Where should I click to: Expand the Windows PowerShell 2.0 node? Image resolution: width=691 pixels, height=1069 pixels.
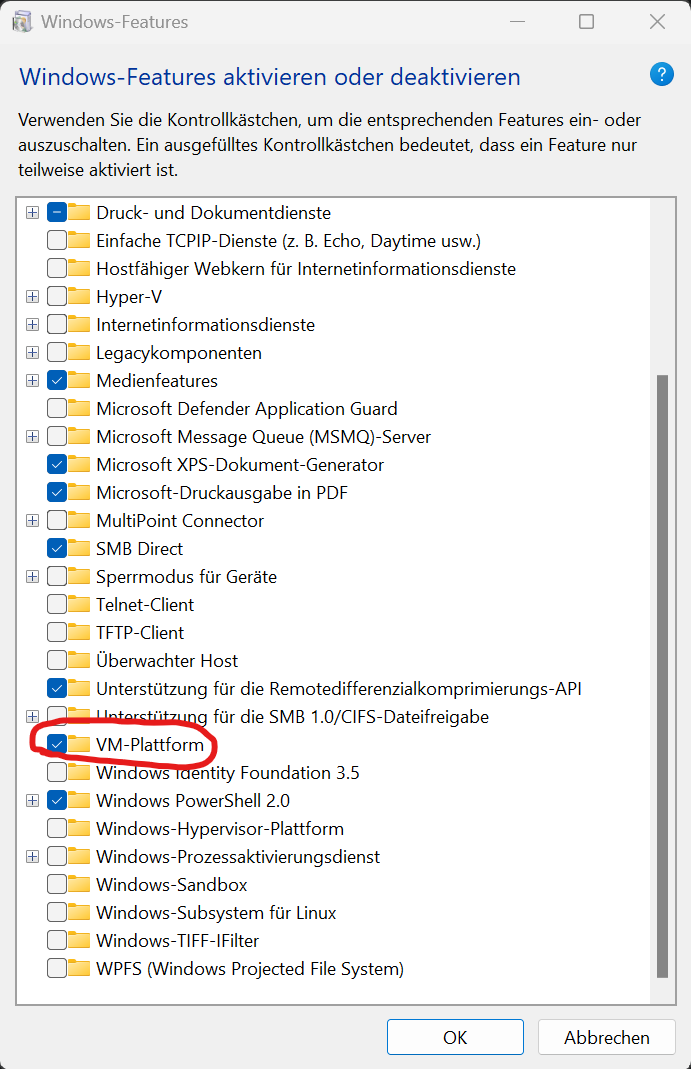coord(32,800)
